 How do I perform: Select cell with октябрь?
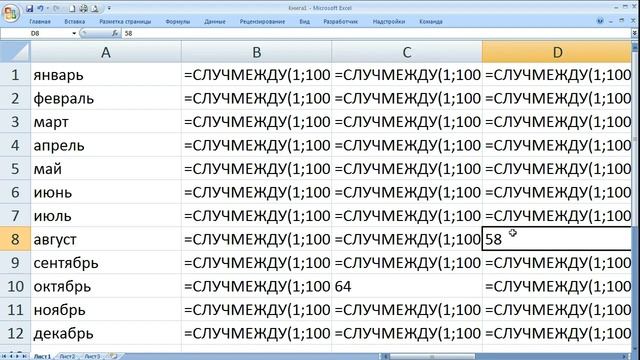pyautogui.click(x=106, y=286)
